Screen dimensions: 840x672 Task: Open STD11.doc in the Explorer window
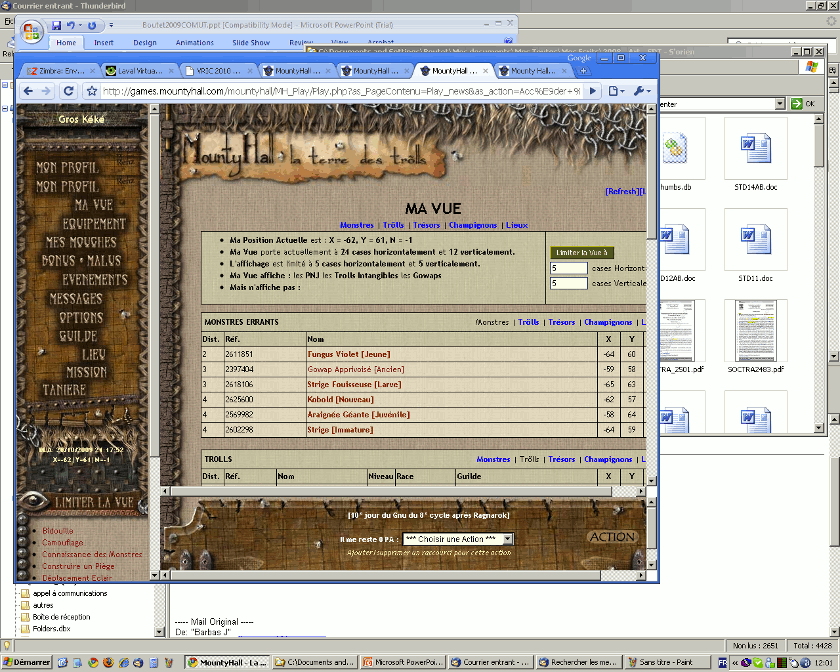click(756, 247)
